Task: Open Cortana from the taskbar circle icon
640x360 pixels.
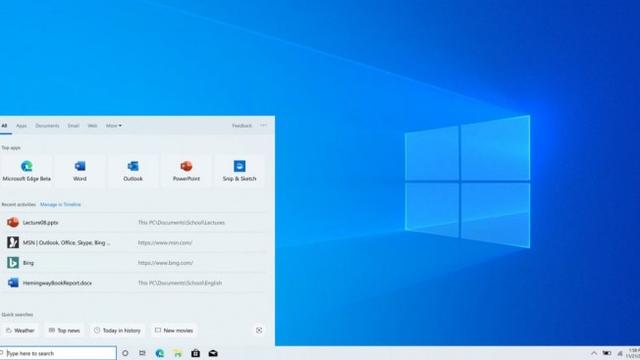Action: coord(125,353)
